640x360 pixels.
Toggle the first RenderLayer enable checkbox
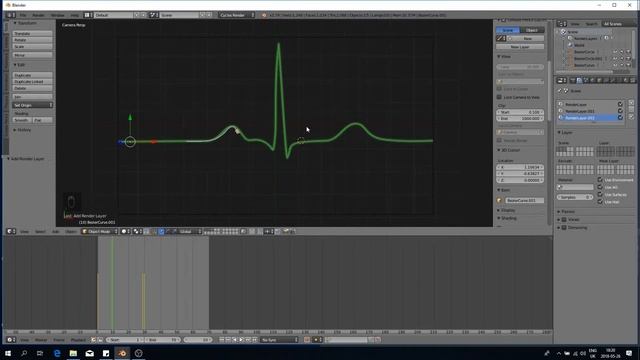620,104
